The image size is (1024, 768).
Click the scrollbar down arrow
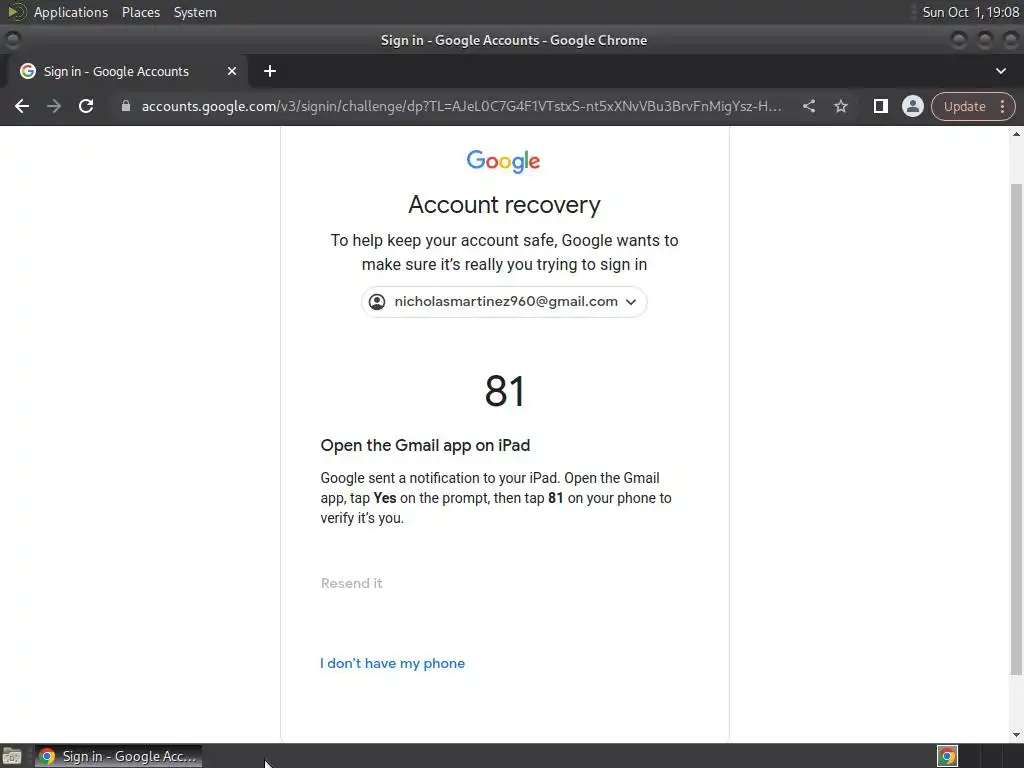[x=1016, y=735]
